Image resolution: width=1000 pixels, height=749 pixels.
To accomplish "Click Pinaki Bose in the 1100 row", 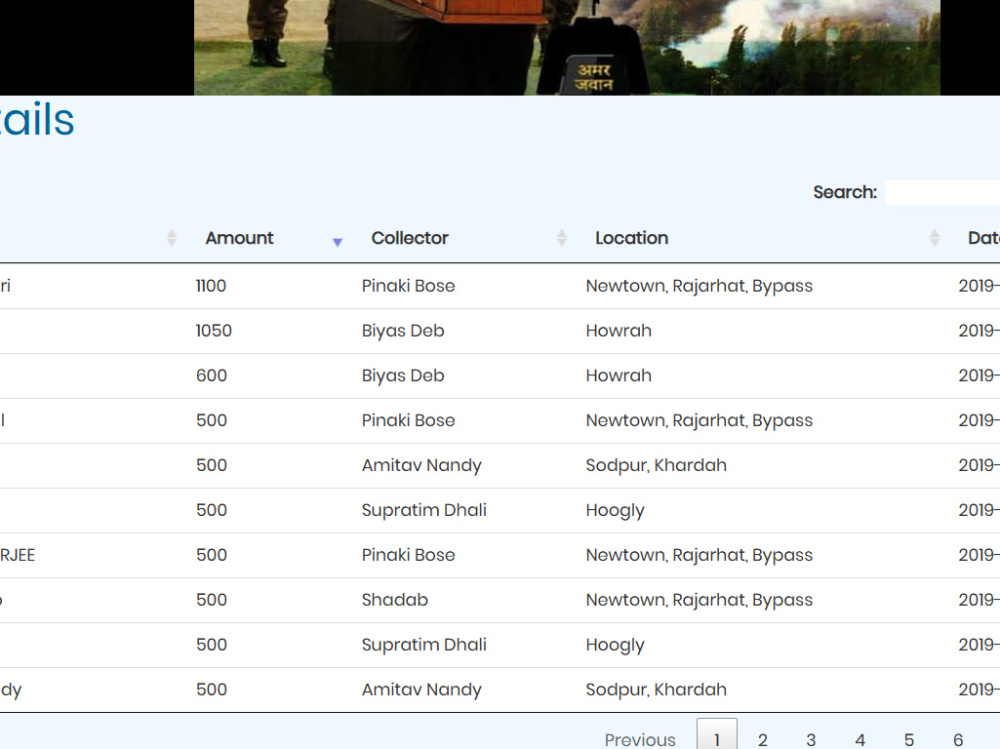I will coord(408,286).
